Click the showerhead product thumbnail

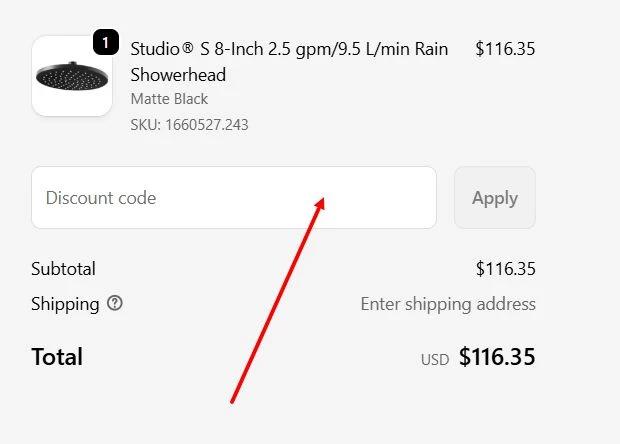pyautogui.click(x=72, y=76)
